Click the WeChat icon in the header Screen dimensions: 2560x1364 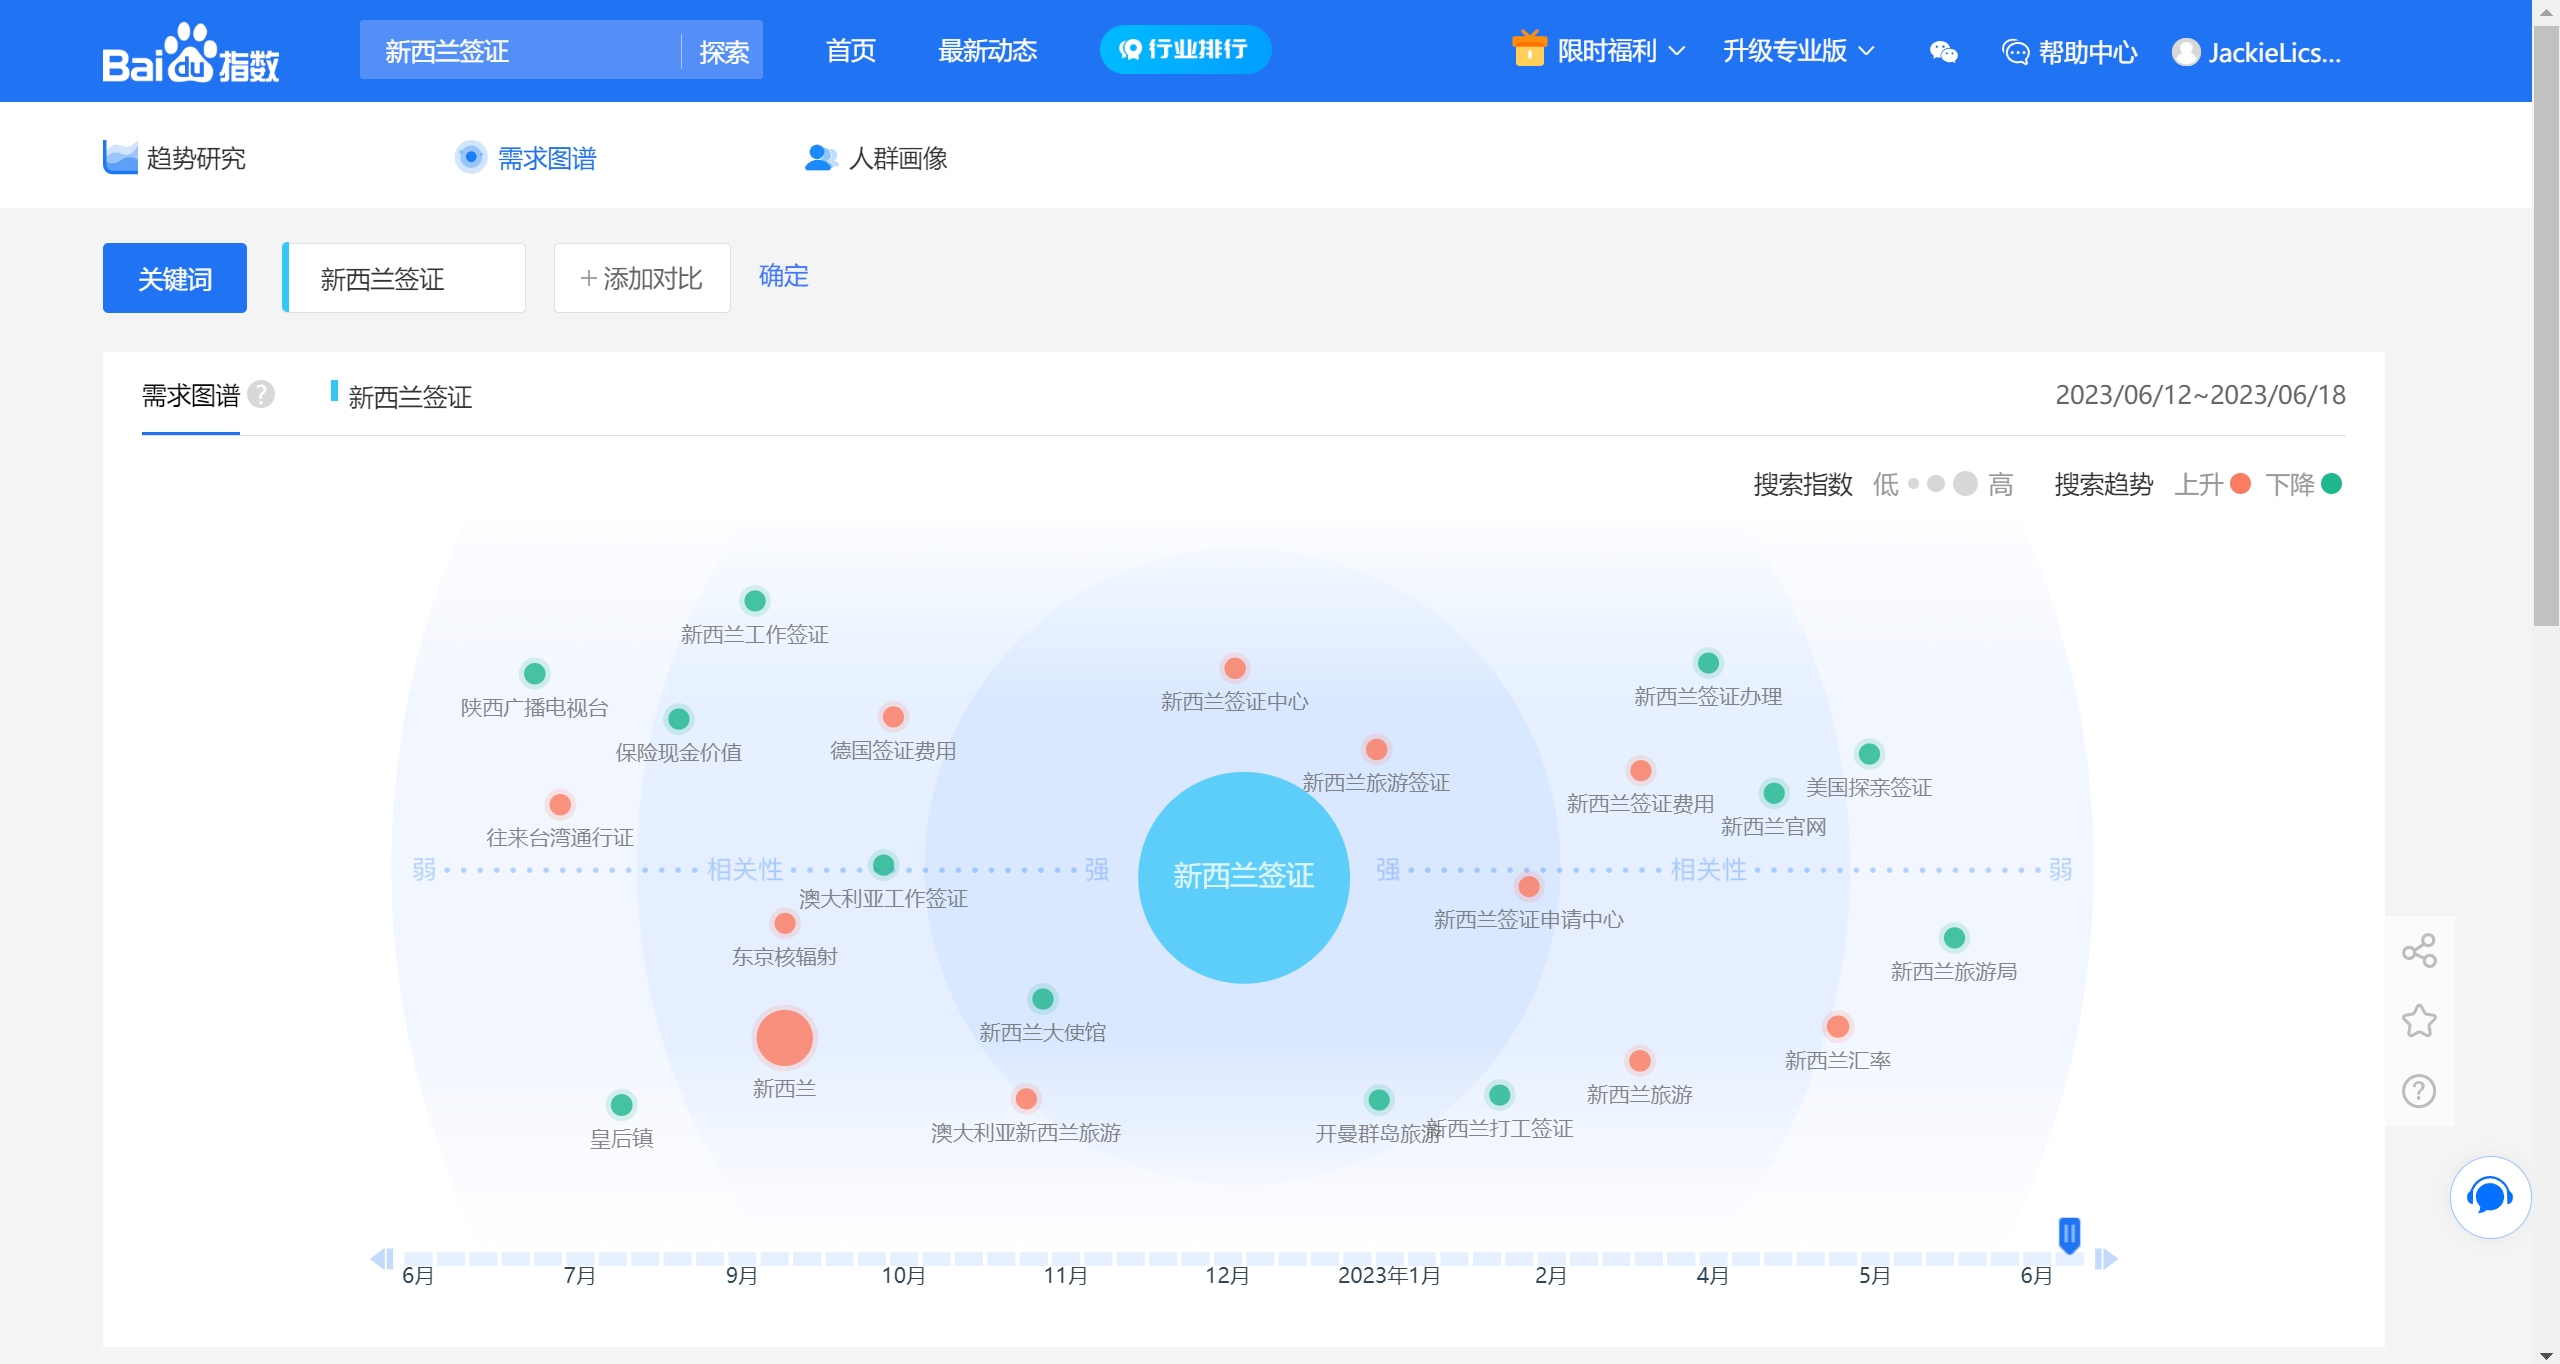tap(1943, 52)
